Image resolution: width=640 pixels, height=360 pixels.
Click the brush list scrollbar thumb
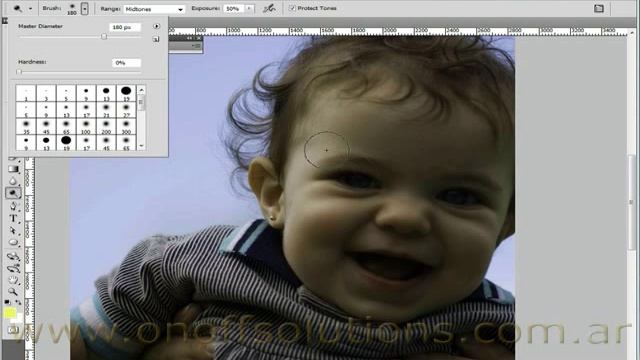141,102
